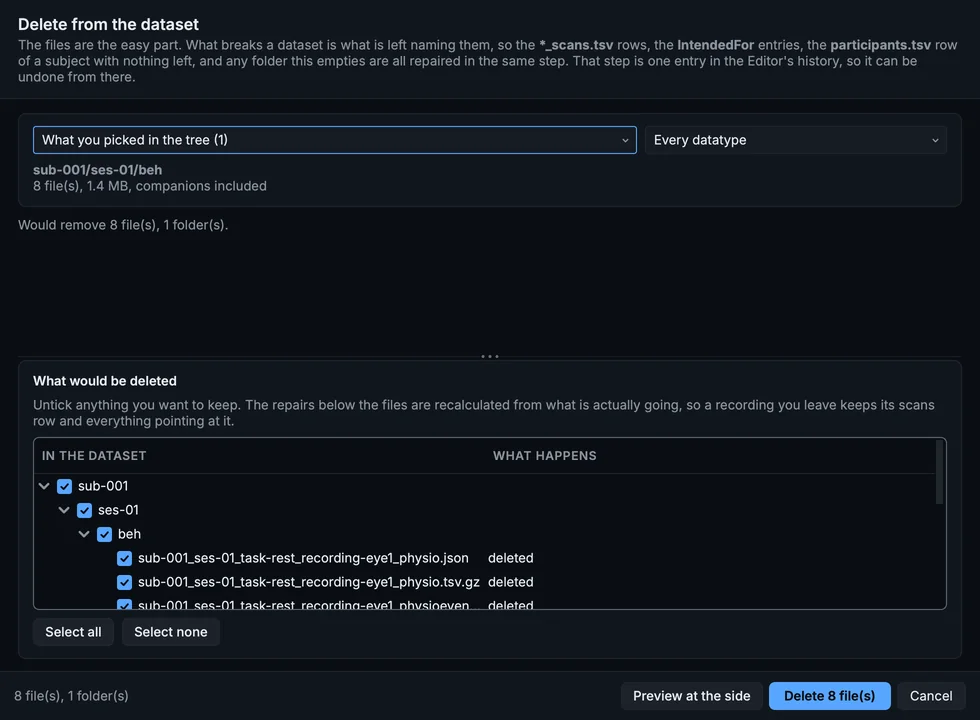Select the sub-001_ses-01_task-rest_recording-eye1_physio.json row label
The image size is (980, 720).
point(303,558)
